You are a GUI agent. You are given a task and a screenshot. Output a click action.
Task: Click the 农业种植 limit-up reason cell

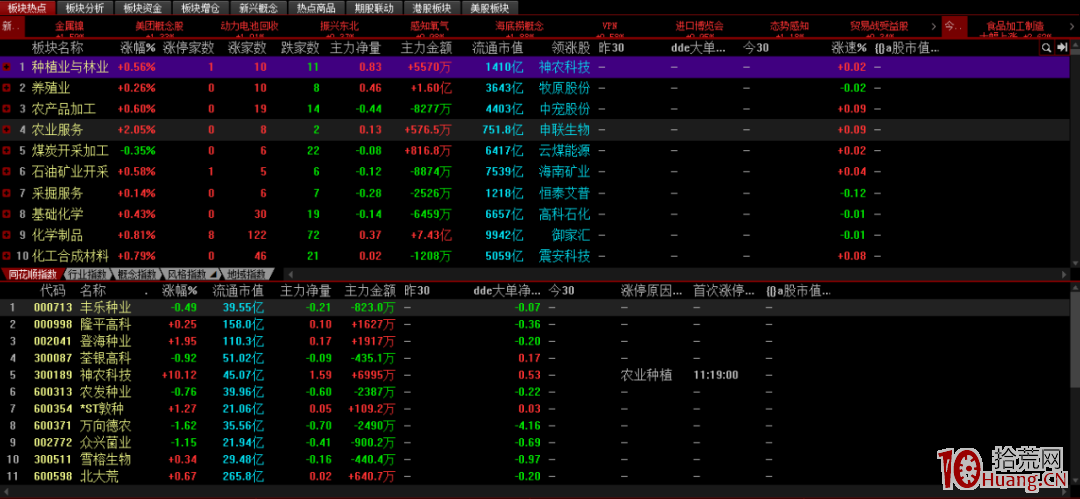coord(647,375)
